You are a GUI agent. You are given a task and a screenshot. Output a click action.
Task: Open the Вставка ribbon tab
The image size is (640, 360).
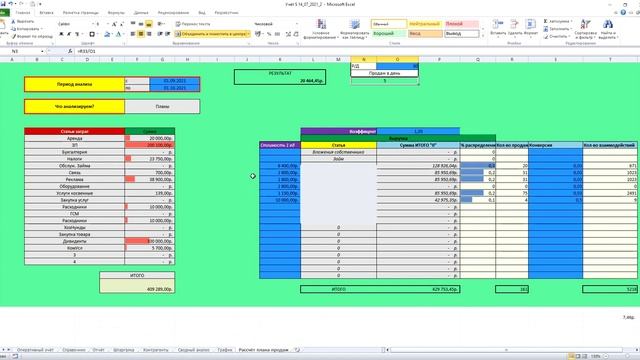46,13
